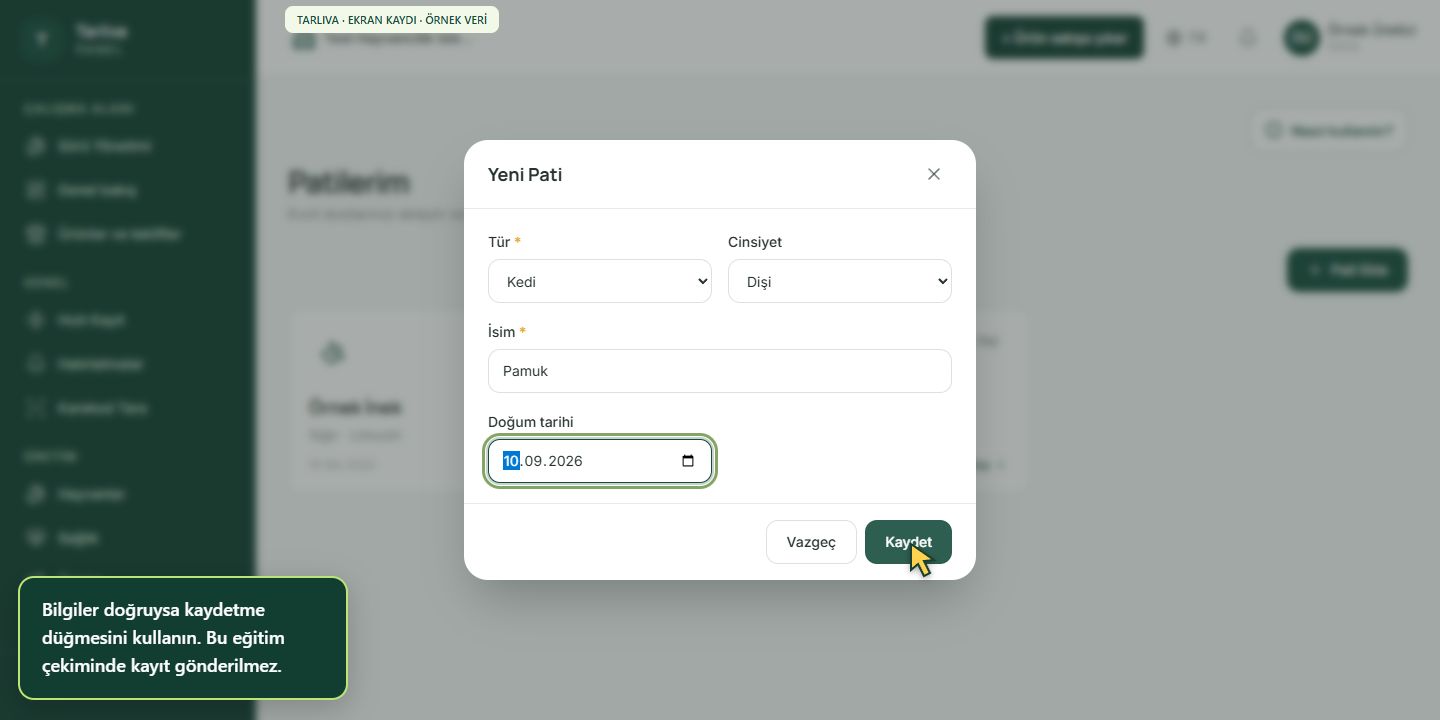Open the Tür dropdown showing Kedi
Viewport: 1440px width, 720px height.
pyautogui.click(x=600, y=281)
